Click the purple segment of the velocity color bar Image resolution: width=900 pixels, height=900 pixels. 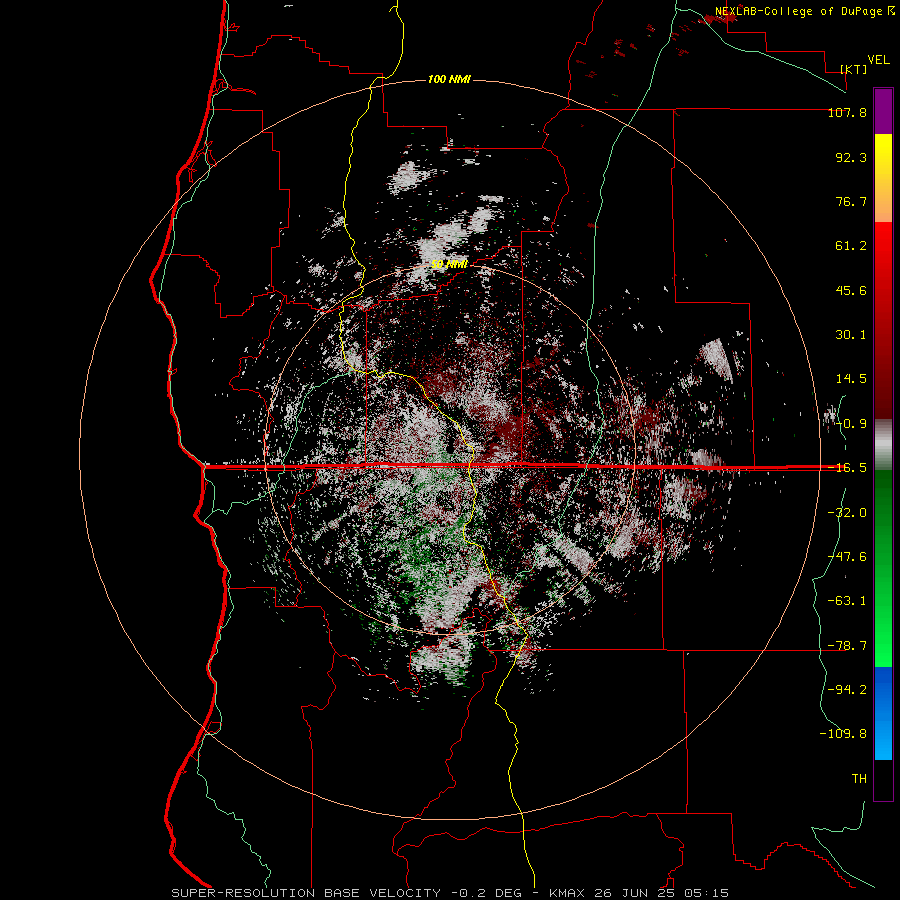883,111
